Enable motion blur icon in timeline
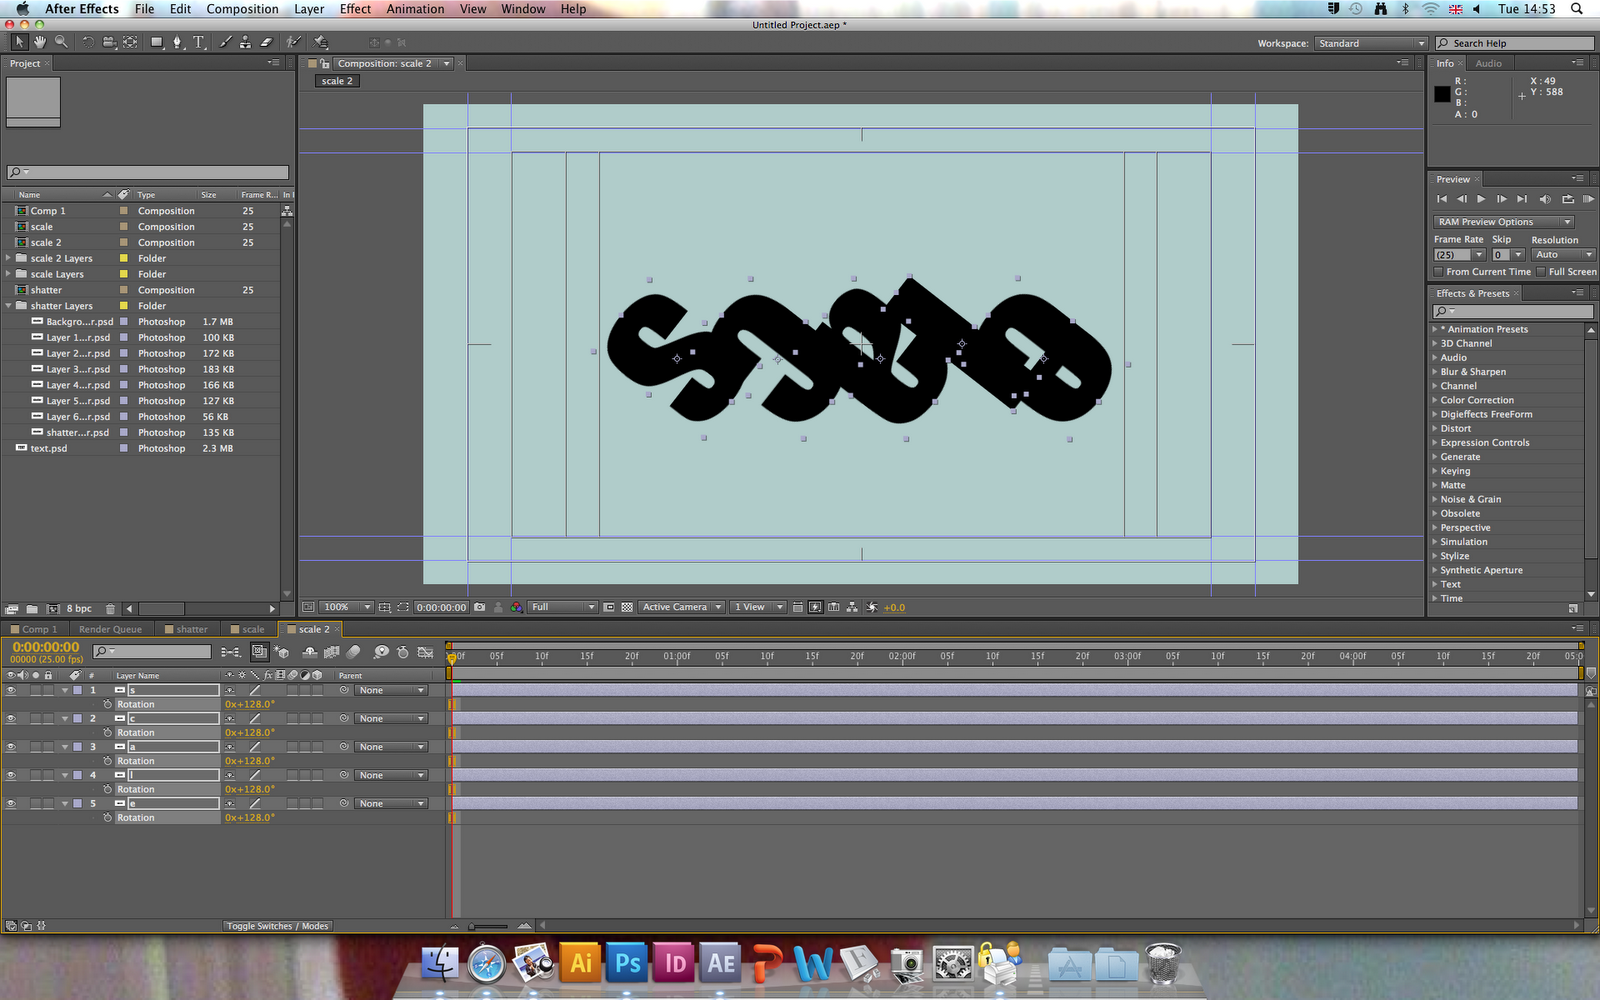 tap(353, 652)
